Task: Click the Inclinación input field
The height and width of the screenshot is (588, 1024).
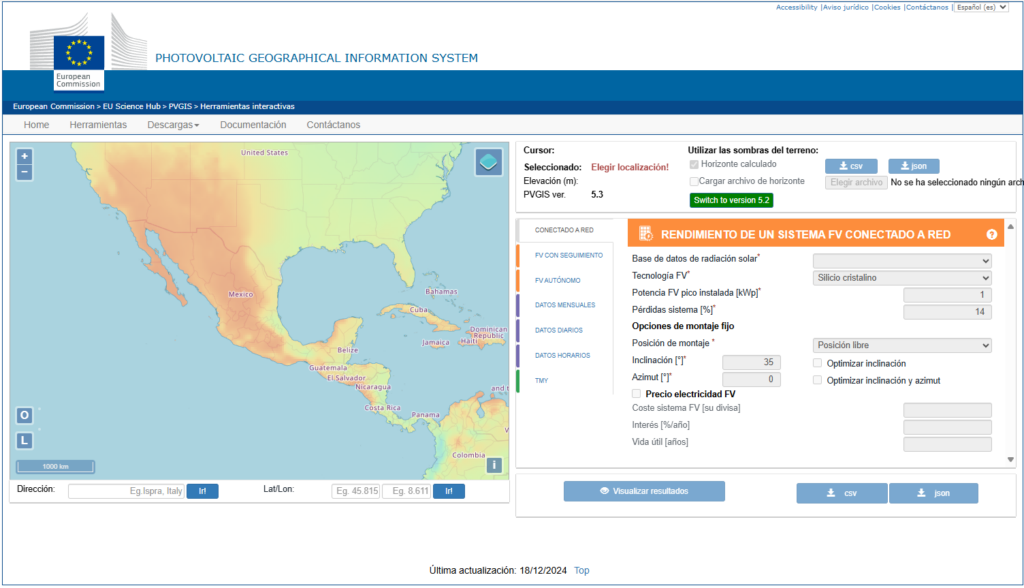Action: (x=751, y=362)
